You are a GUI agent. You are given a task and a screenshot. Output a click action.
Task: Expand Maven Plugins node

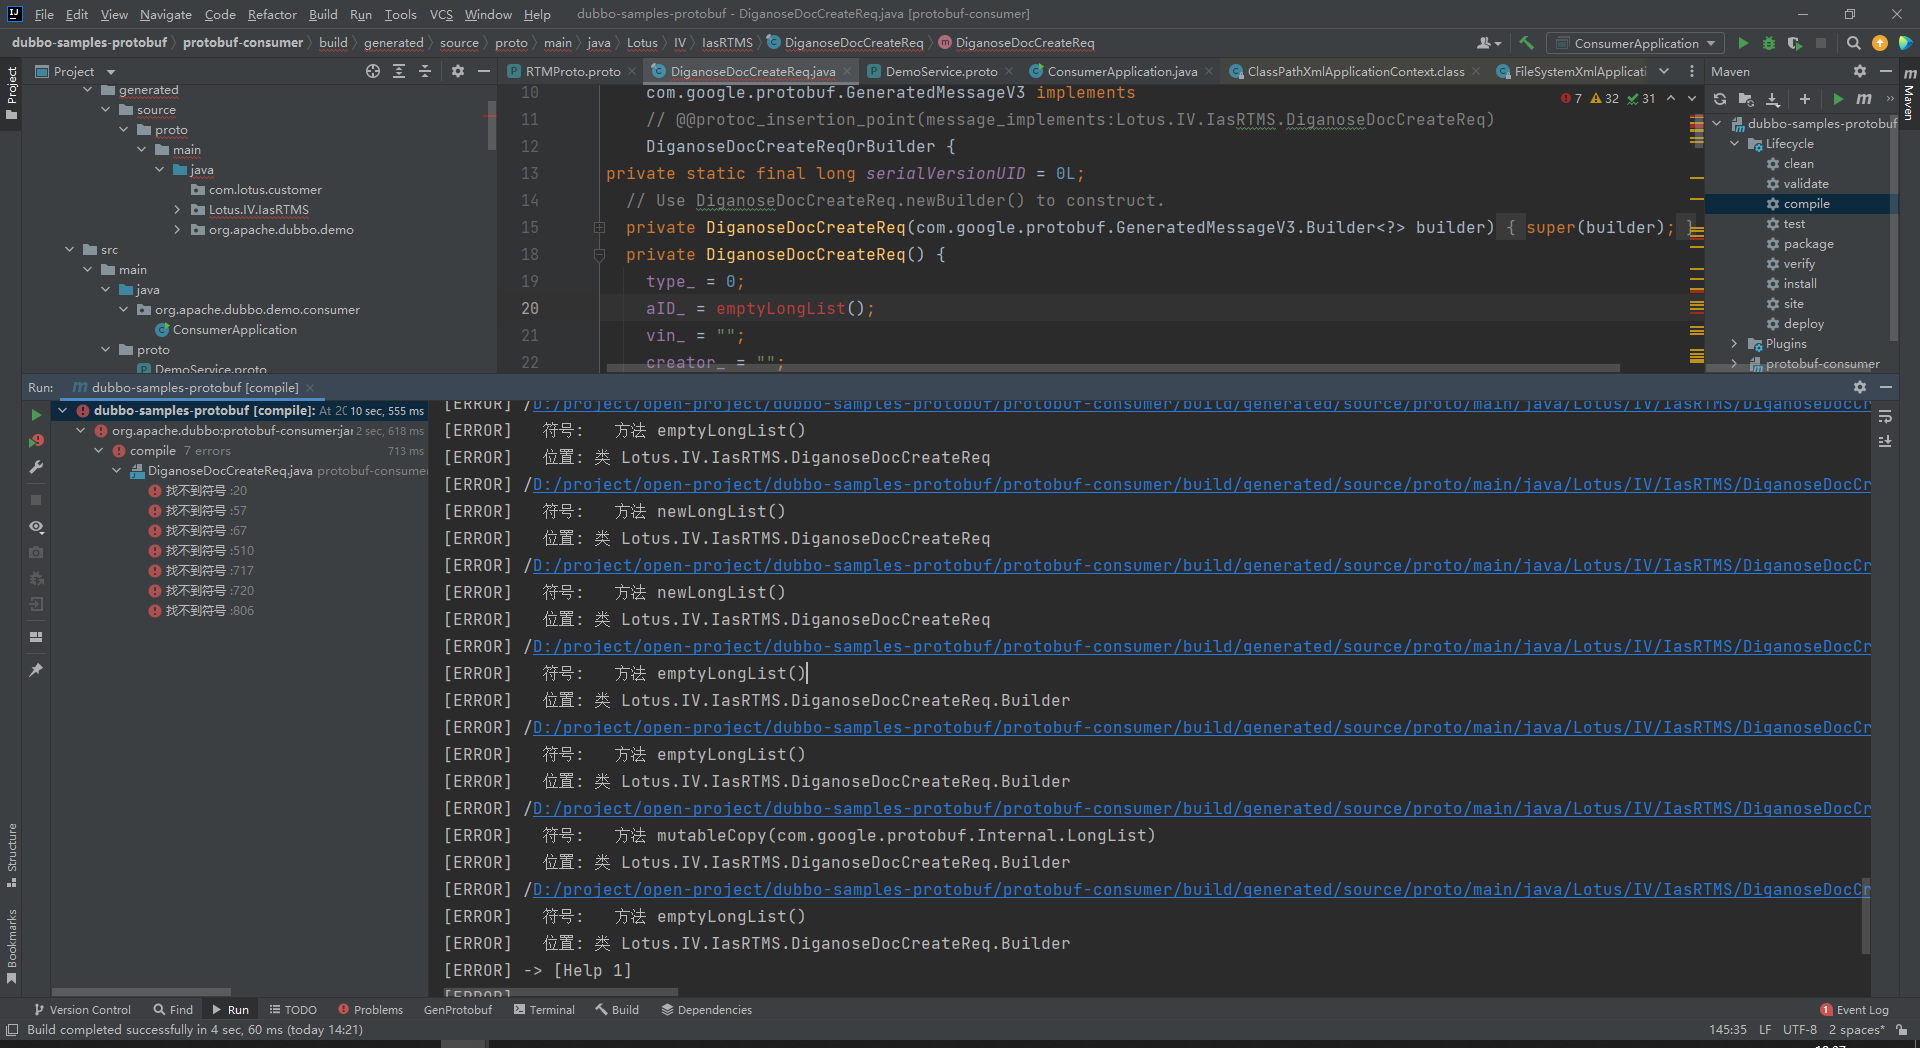pyautogui.click(x=1735, y=344)
